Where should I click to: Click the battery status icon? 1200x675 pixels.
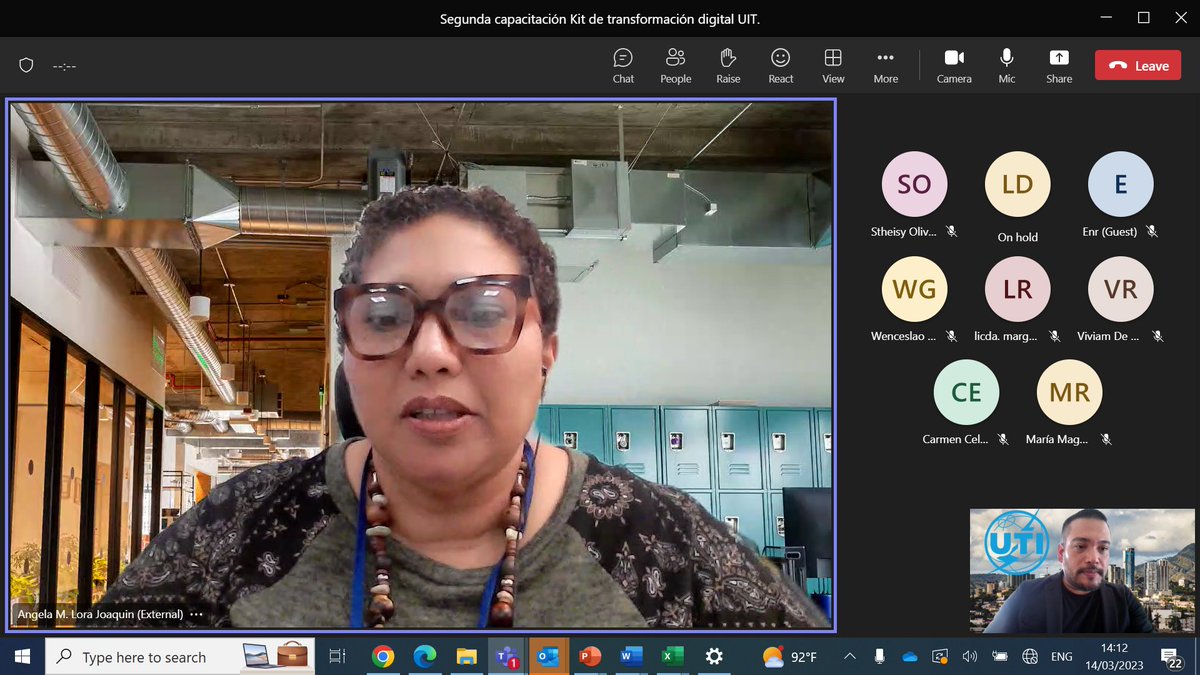tap(999, 657)
